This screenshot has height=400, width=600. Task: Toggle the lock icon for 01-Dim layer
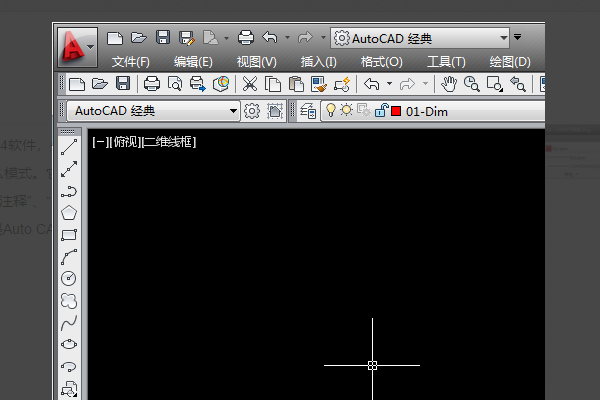coord(381,111)
